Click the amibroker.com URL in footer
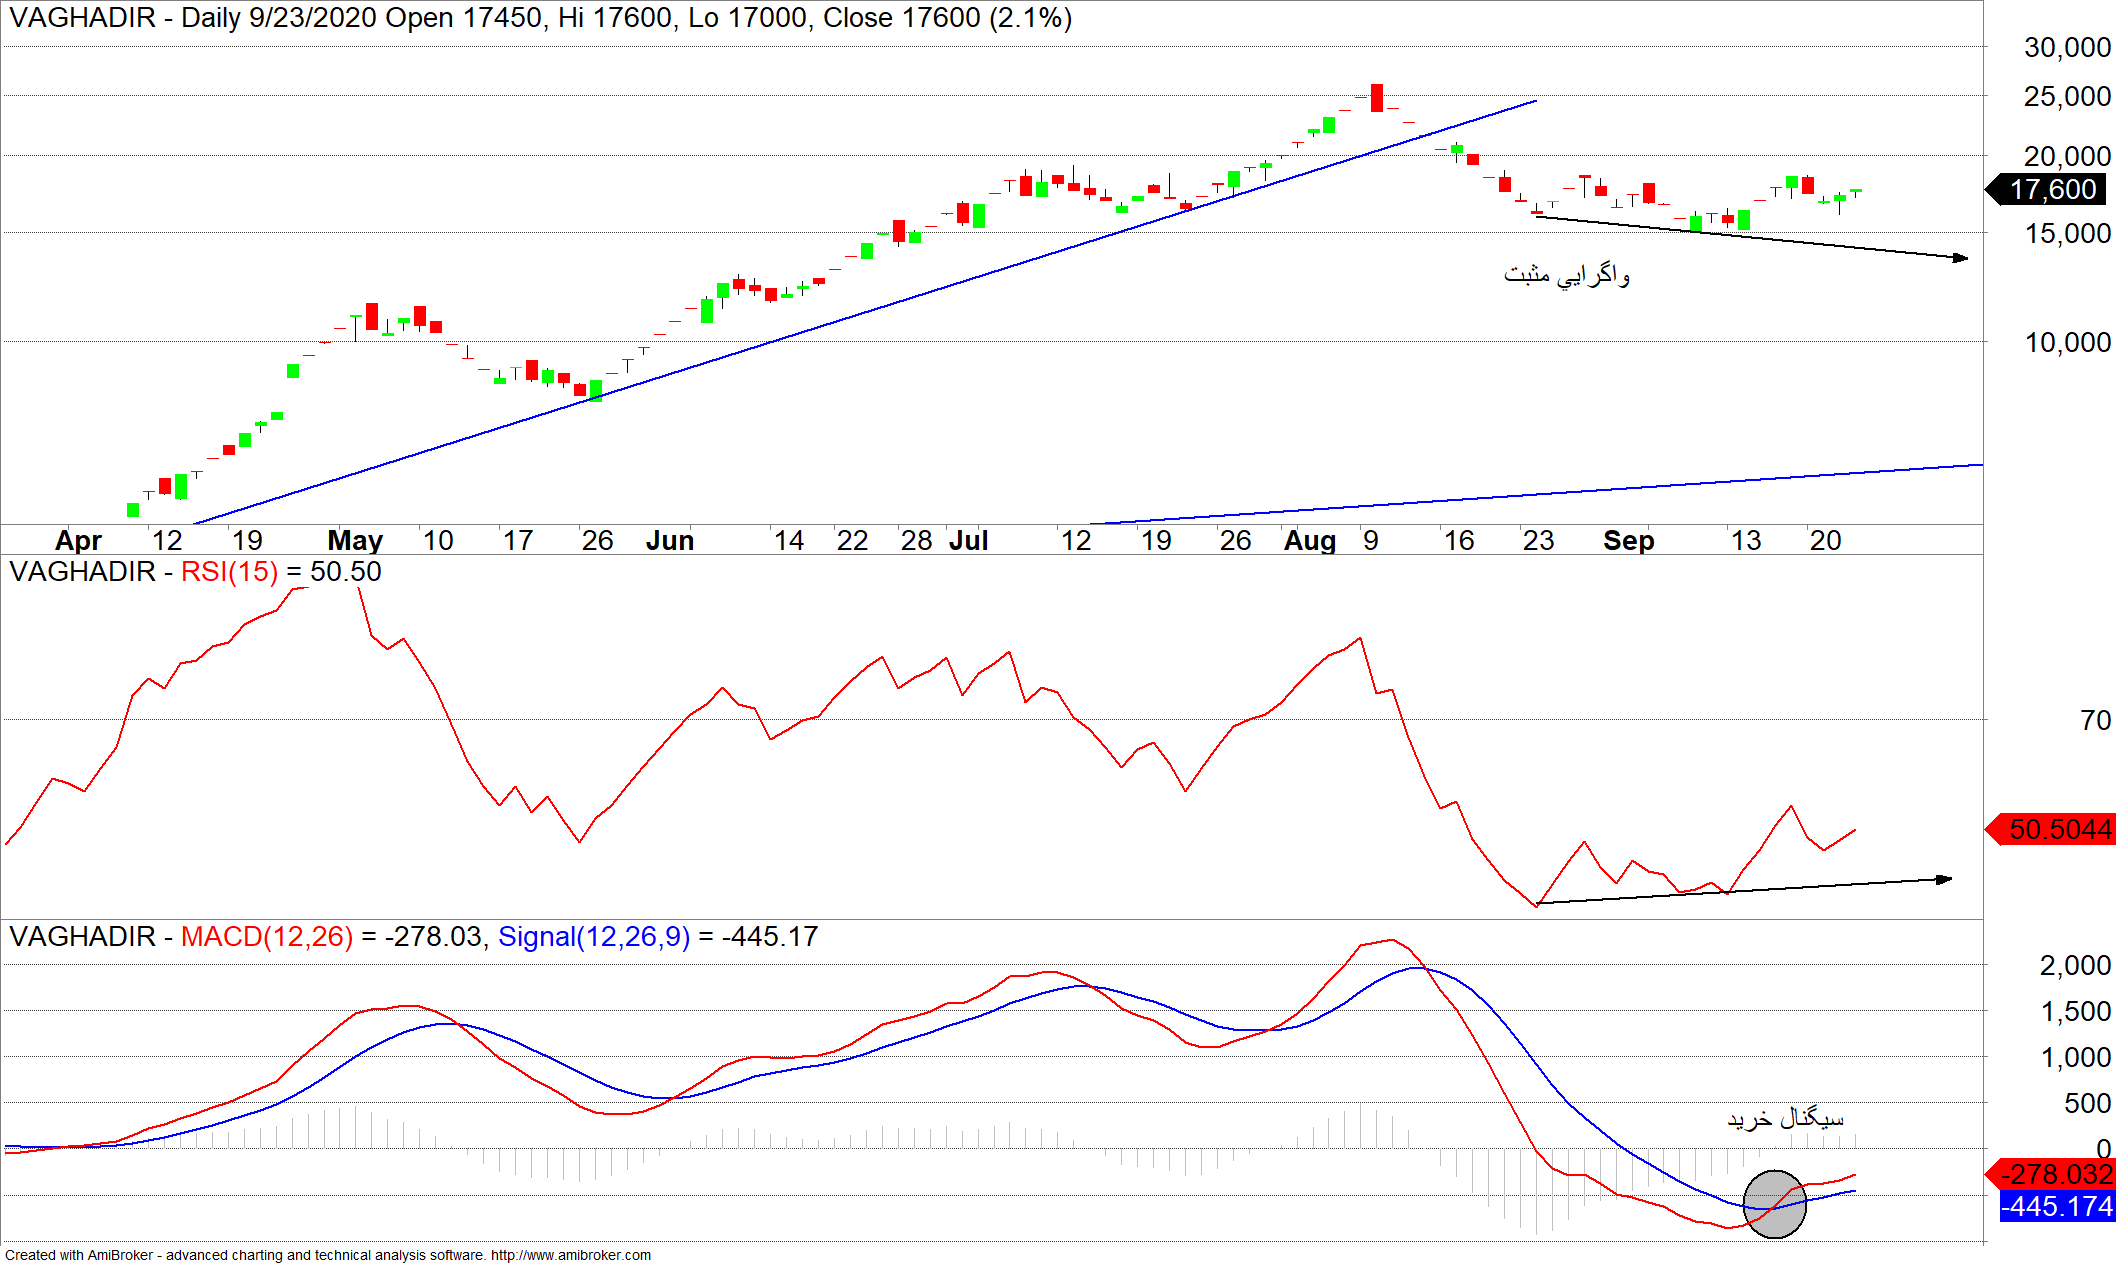Viewport: 2116px width, 1263px height. [x=570, y=1255]
